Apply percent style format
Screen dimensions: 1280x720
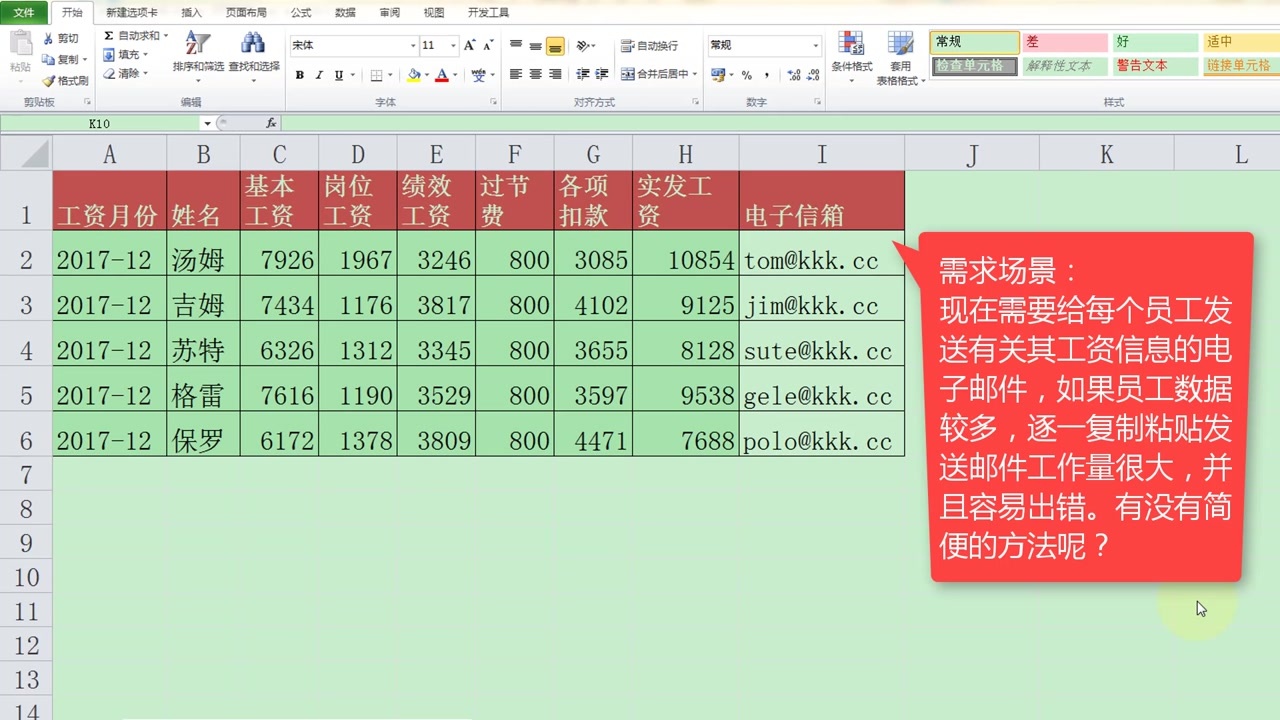pyautogui.click(x=746, y=75)
